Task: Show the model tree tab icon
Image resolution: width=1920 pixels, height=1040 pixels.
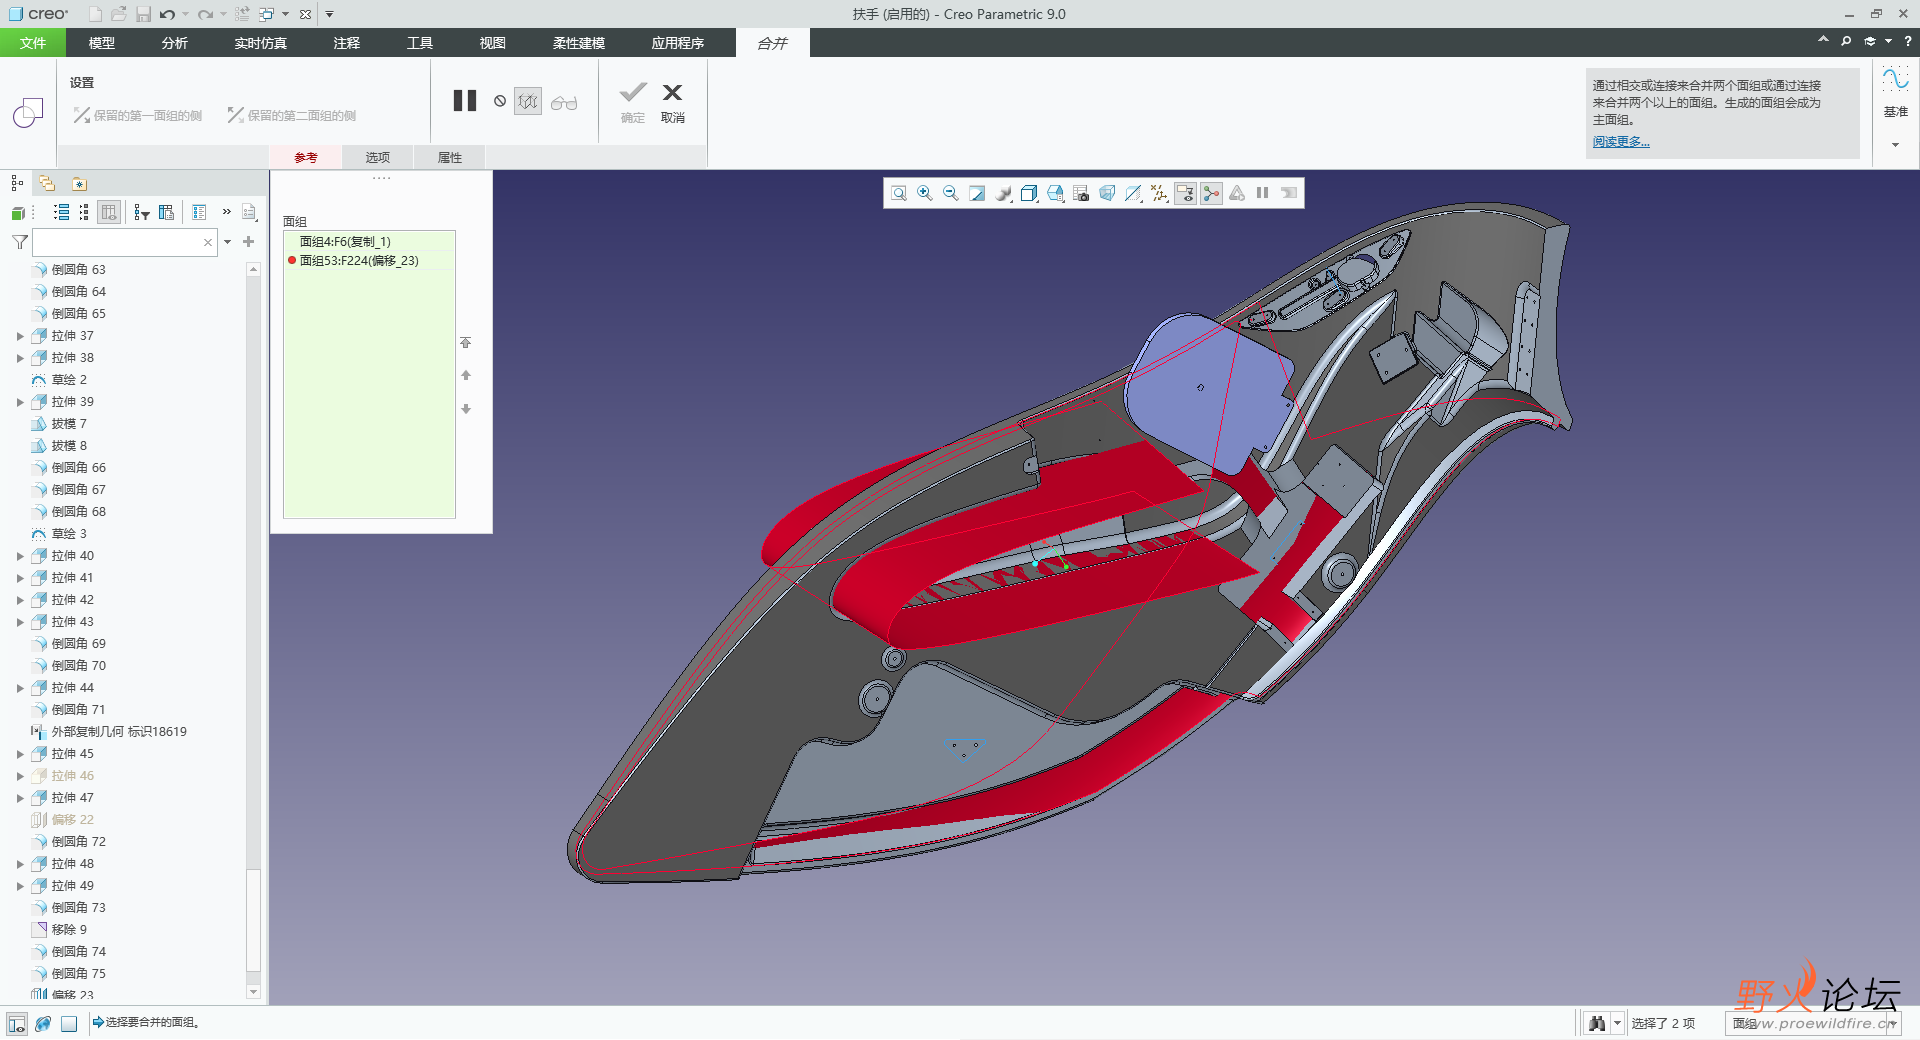Action: pos(17,183)
